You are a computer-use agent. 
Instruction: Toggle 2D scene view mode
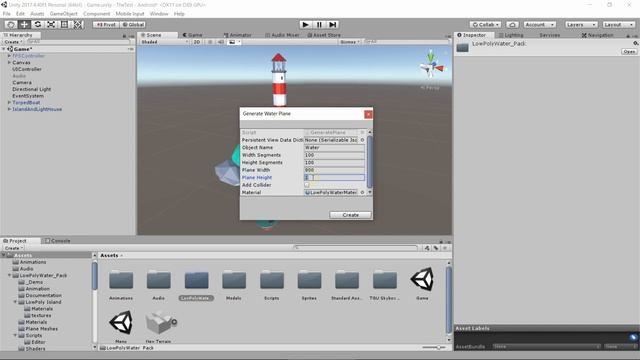197,42
